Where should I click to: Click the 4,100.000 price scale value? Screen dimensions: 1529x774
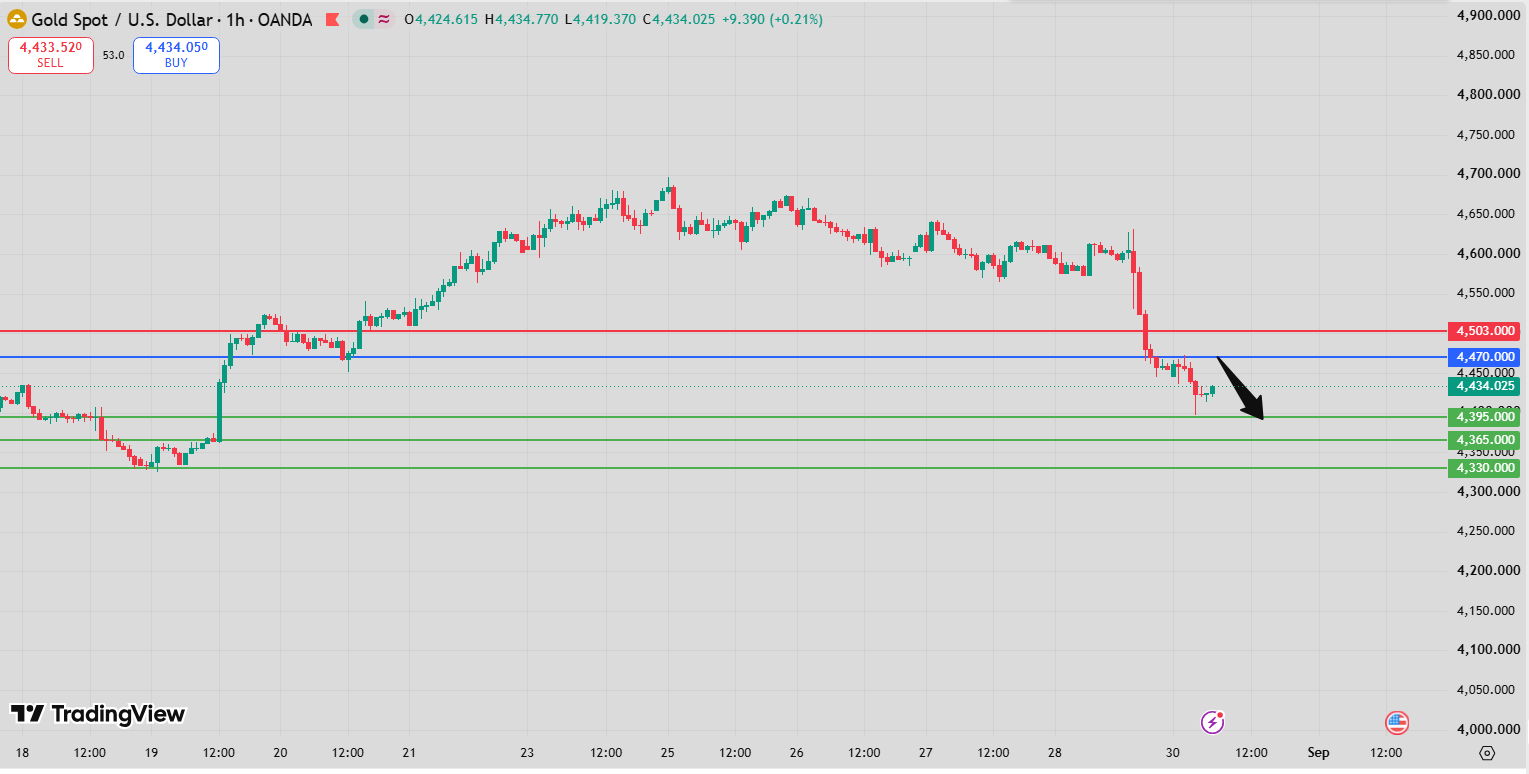coord(1487,650)
